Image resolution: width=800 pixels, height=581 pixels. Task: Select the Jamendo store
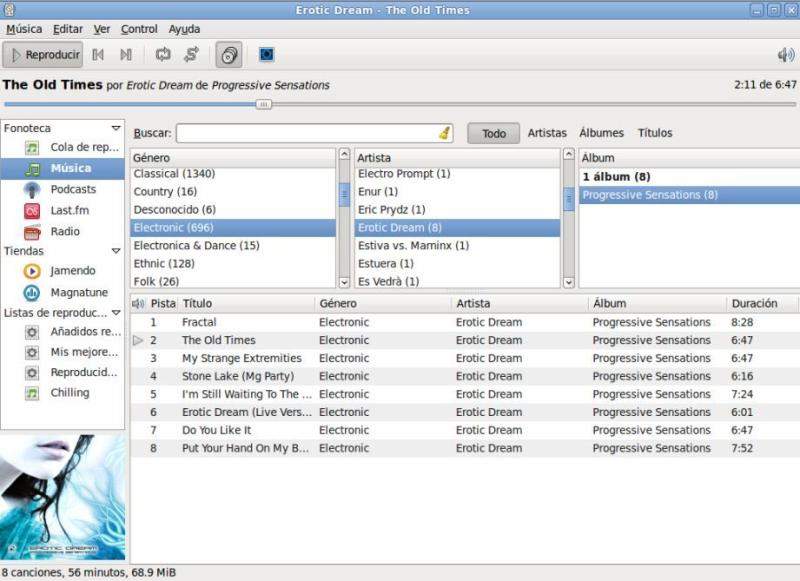click(x=73, y=271)
